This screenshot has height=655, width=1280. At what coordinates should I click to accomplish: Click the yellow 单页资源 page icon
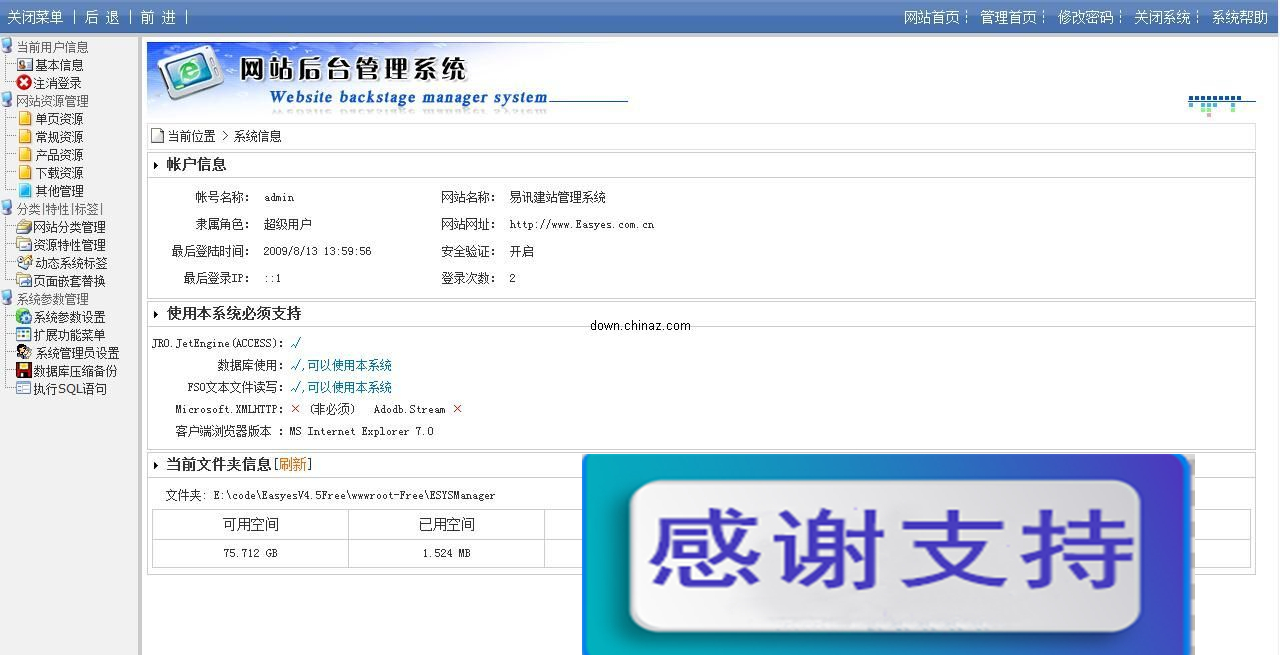coord(25,119)
